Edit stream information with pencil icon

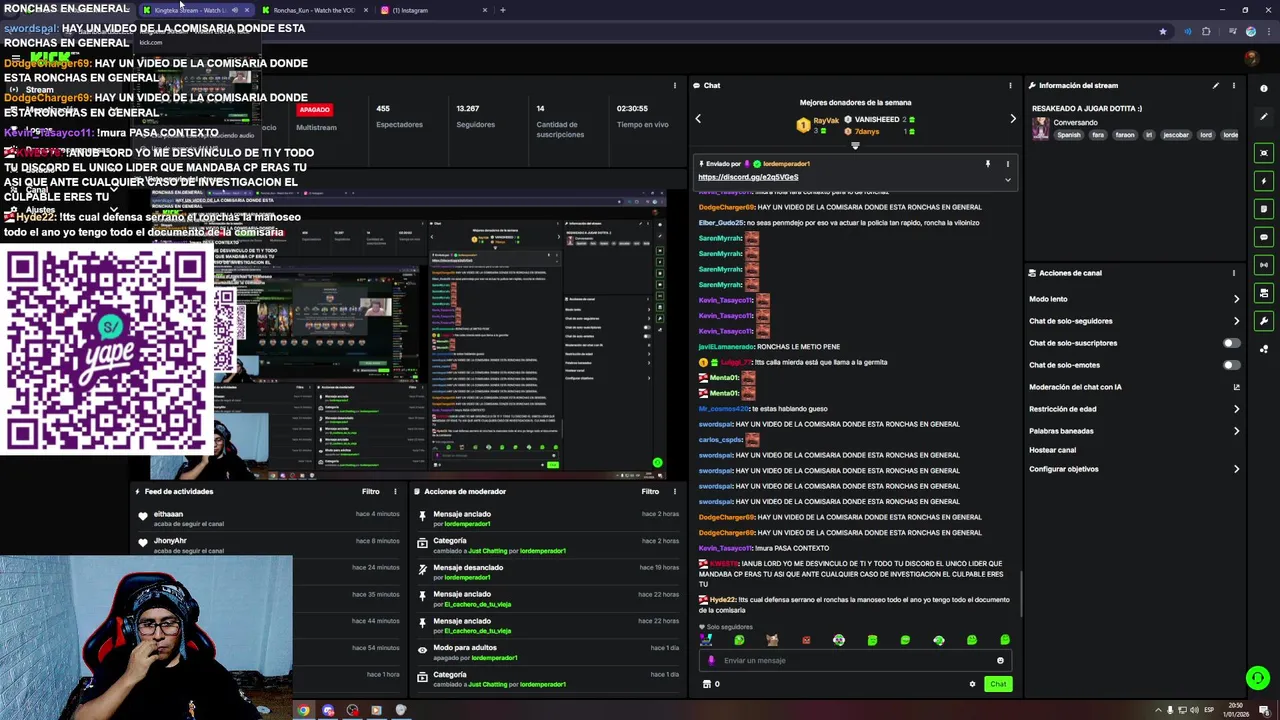tap(1216, 85)
